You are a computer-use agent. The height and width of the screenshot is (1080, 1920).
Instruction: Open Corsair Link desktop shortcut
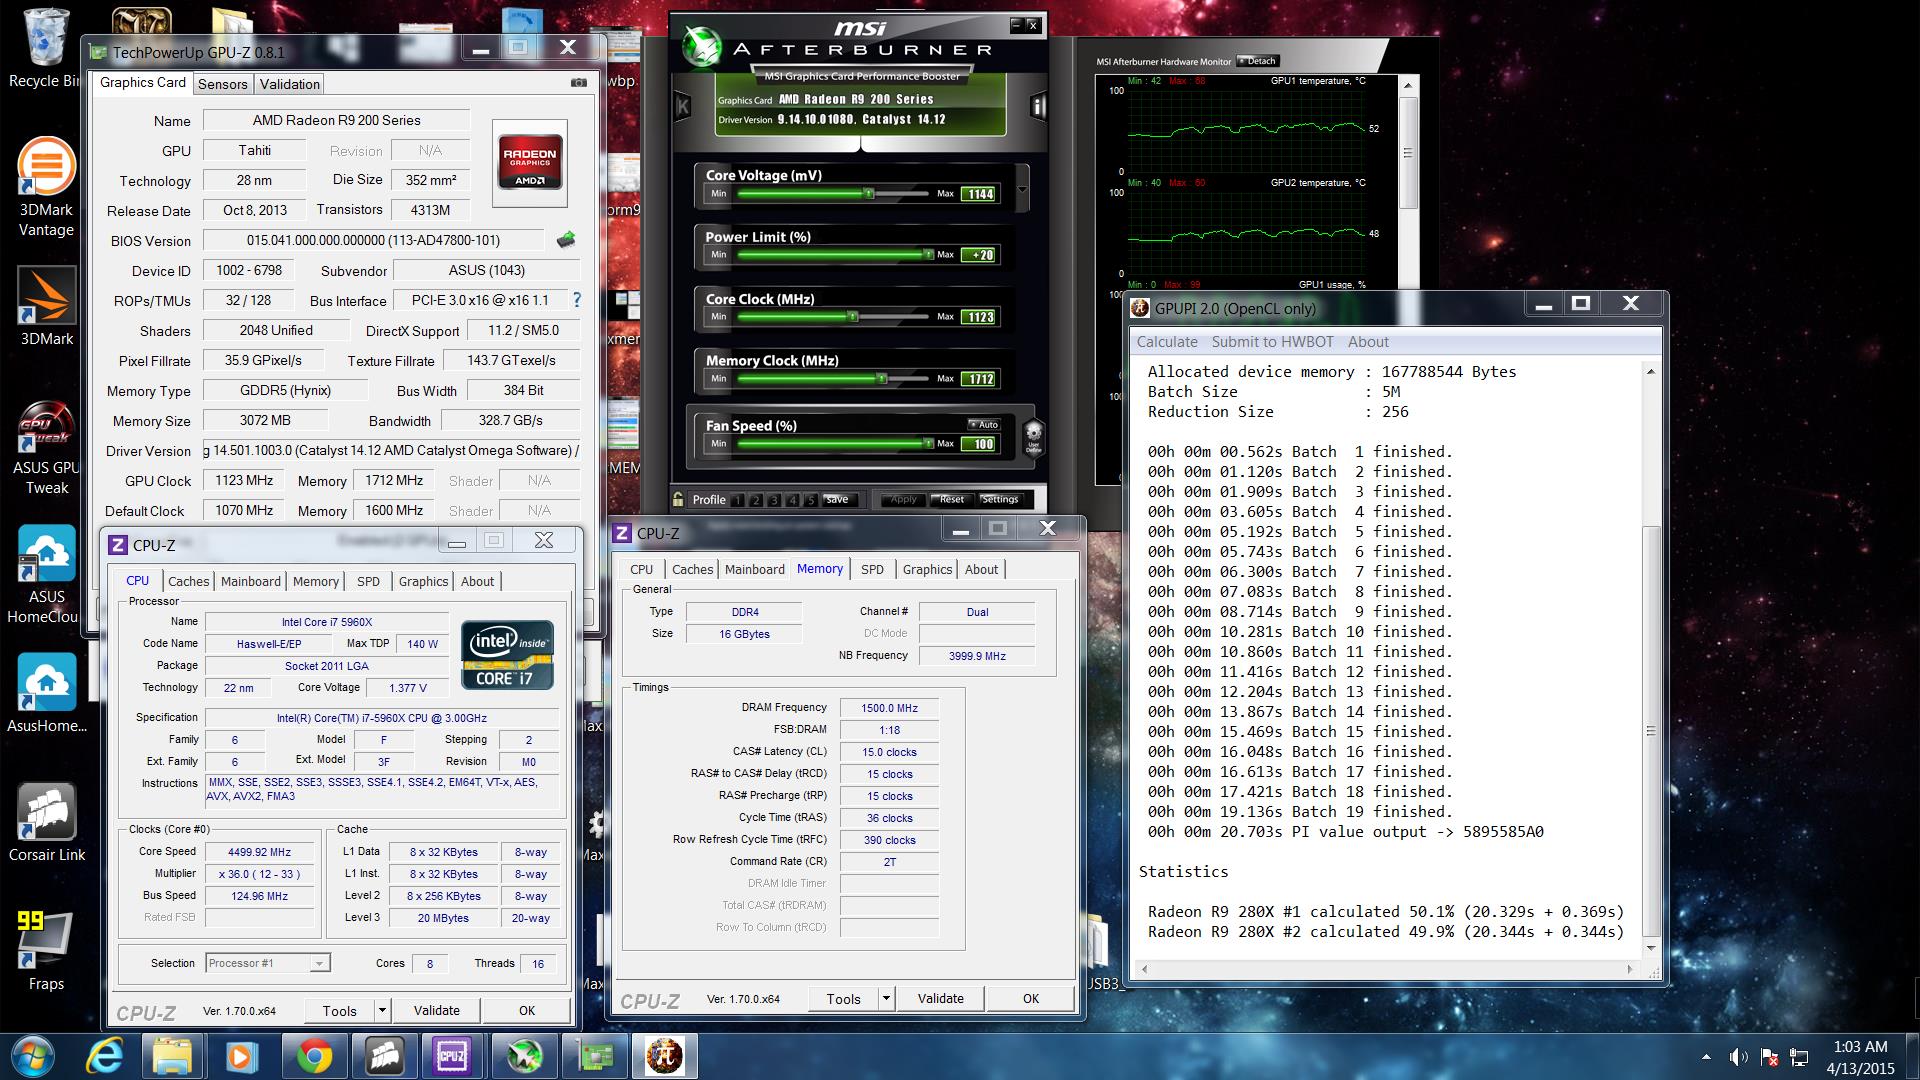(x=46, y=822)
